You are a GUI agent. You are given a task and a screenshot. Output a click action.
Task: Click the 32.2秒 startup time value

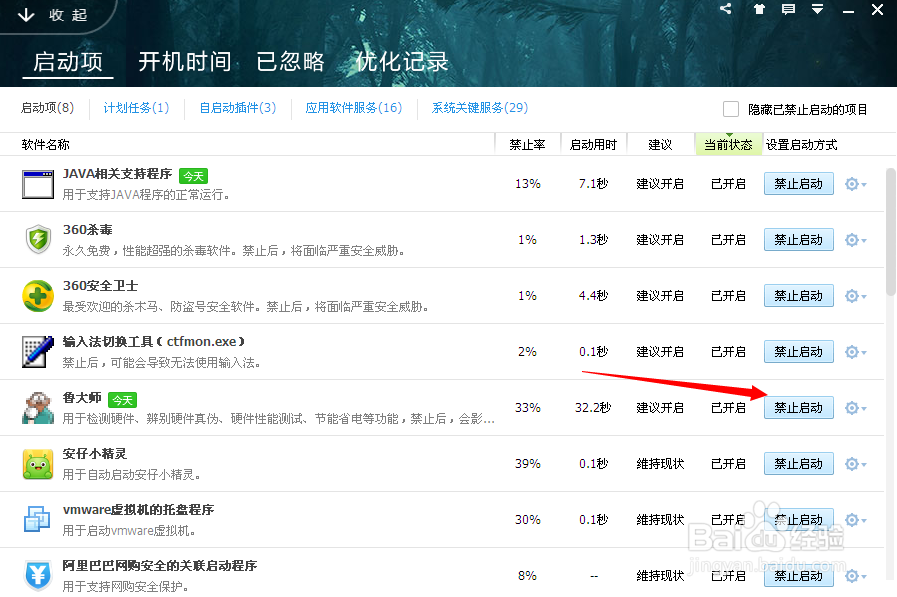593,408
